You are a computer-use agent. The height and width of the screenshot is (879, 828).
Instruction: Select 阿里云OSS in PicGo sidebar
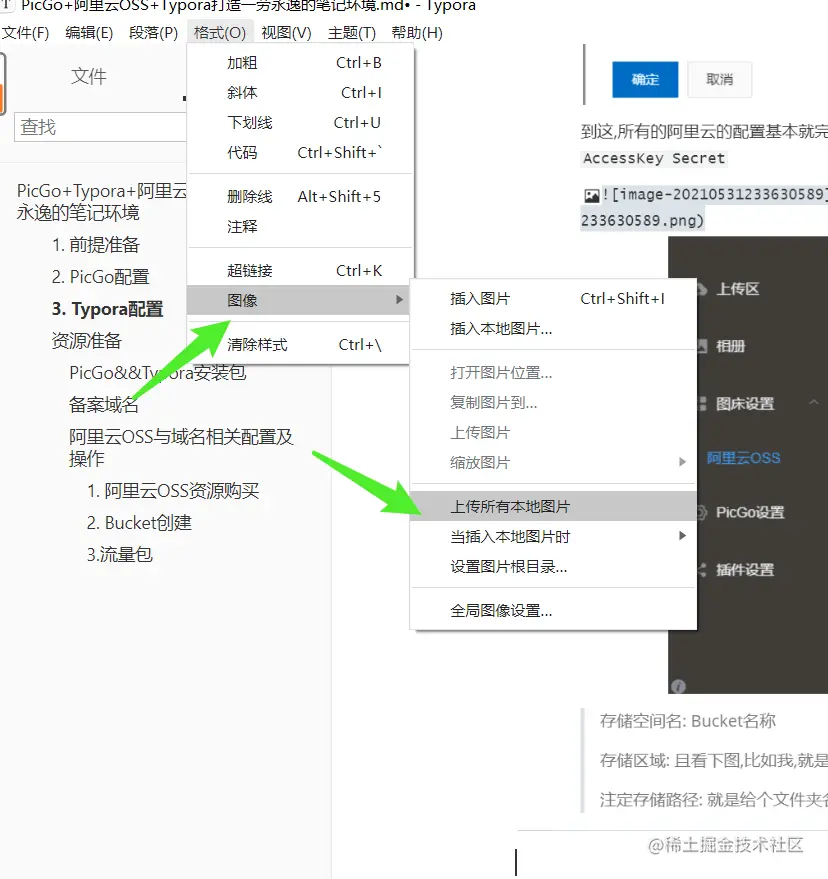[x=743, y=458]
